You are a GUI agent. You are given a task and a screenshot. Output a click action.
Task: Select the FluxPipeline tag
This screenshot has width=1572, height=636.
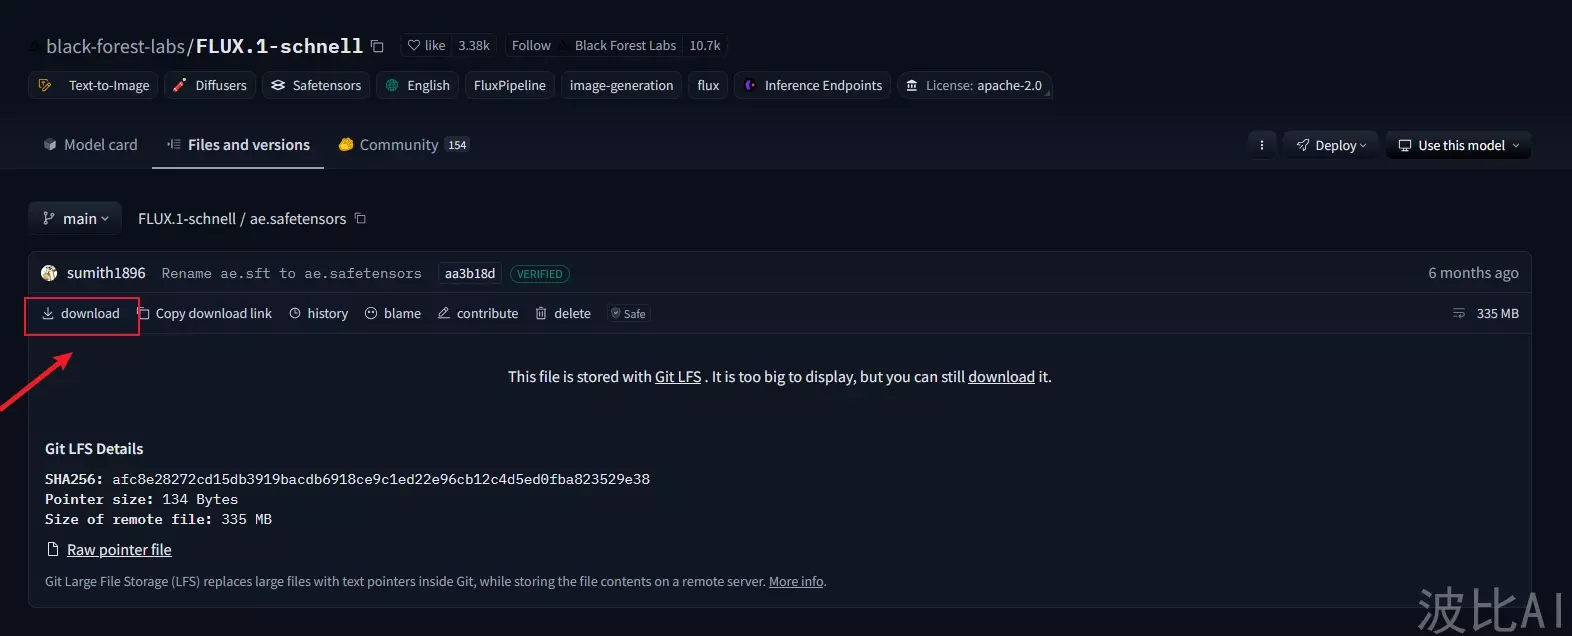(510, 86)
